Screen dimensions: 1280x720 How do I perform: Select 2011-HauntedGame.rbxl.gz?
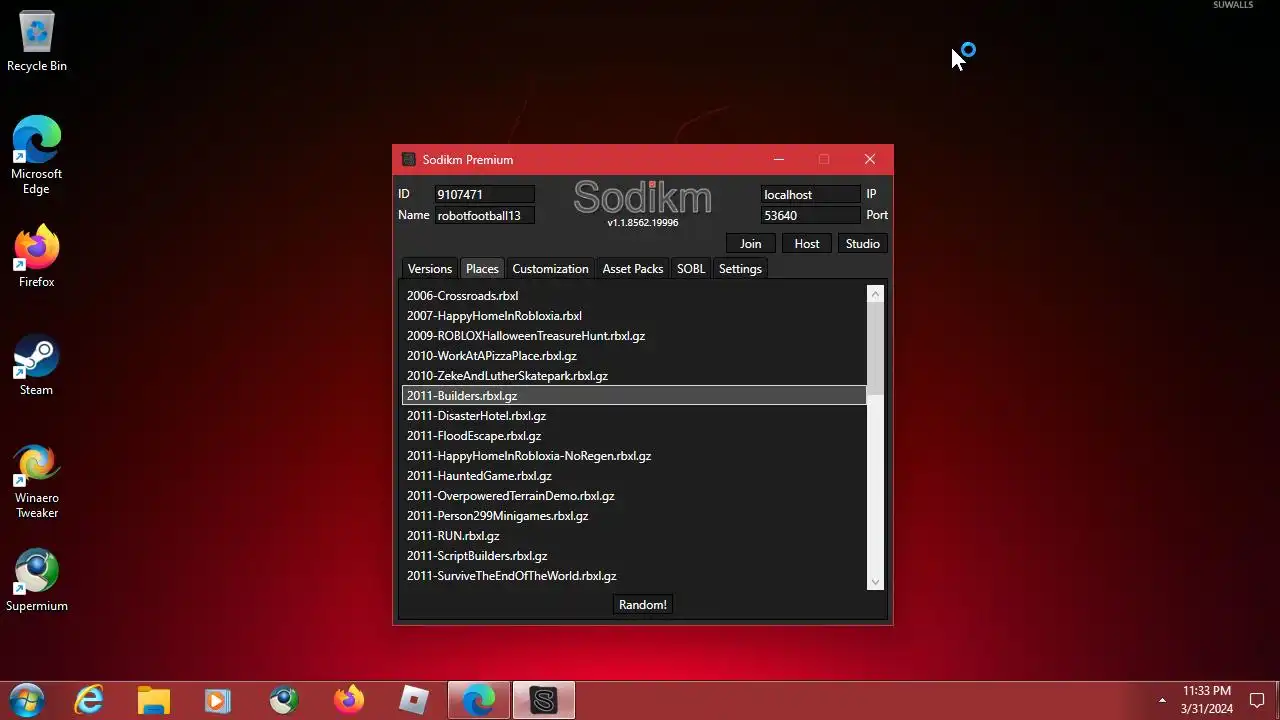click(x=634, y=476)
